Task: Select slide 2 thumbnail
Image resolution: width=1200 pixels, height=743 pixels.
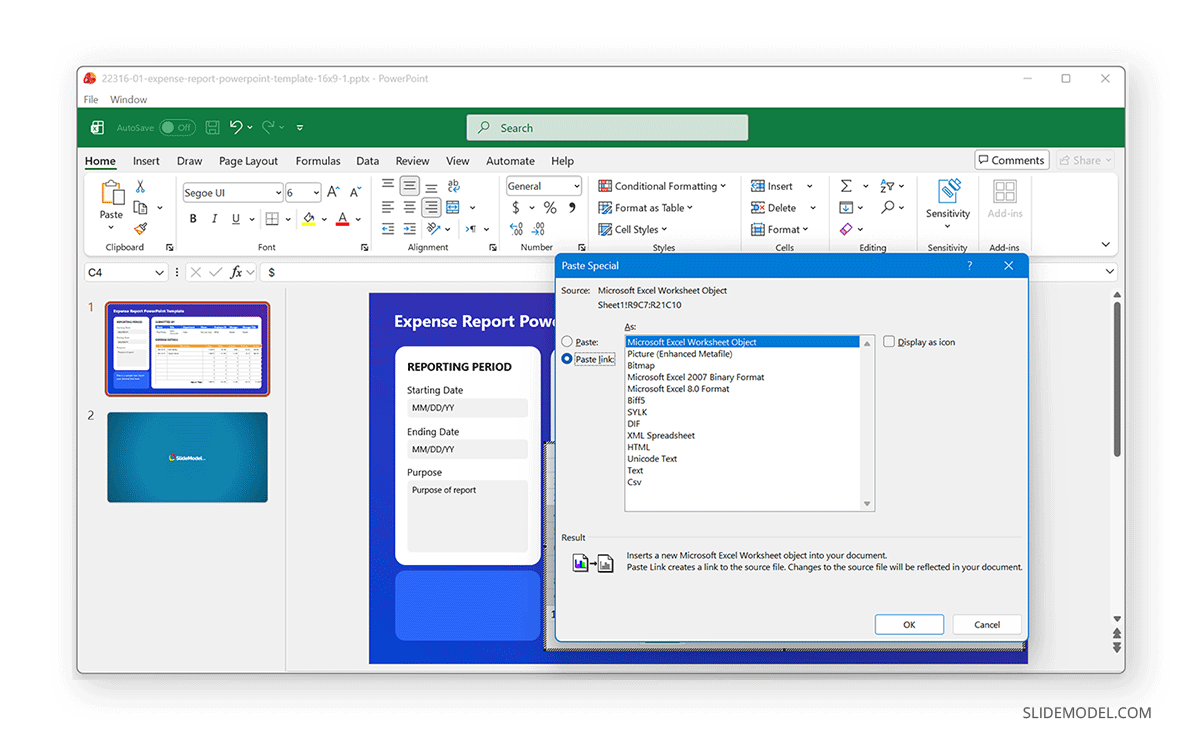Action: tap(188, 457)
